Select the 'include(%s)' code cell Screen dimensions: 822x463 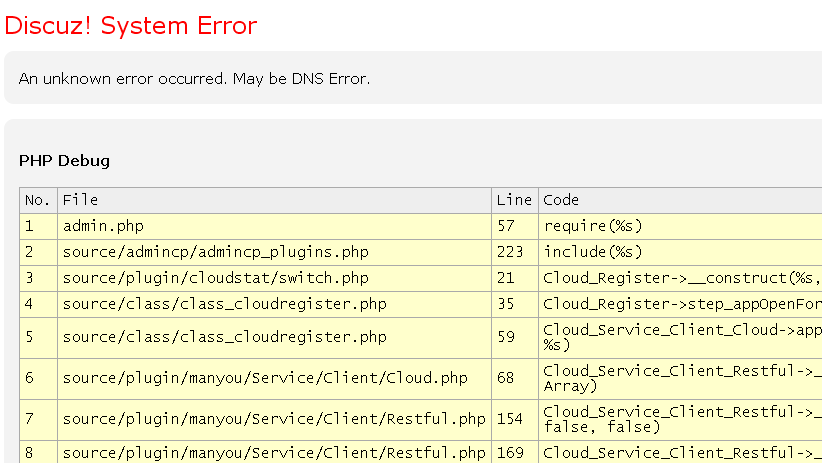coord(680,252)
